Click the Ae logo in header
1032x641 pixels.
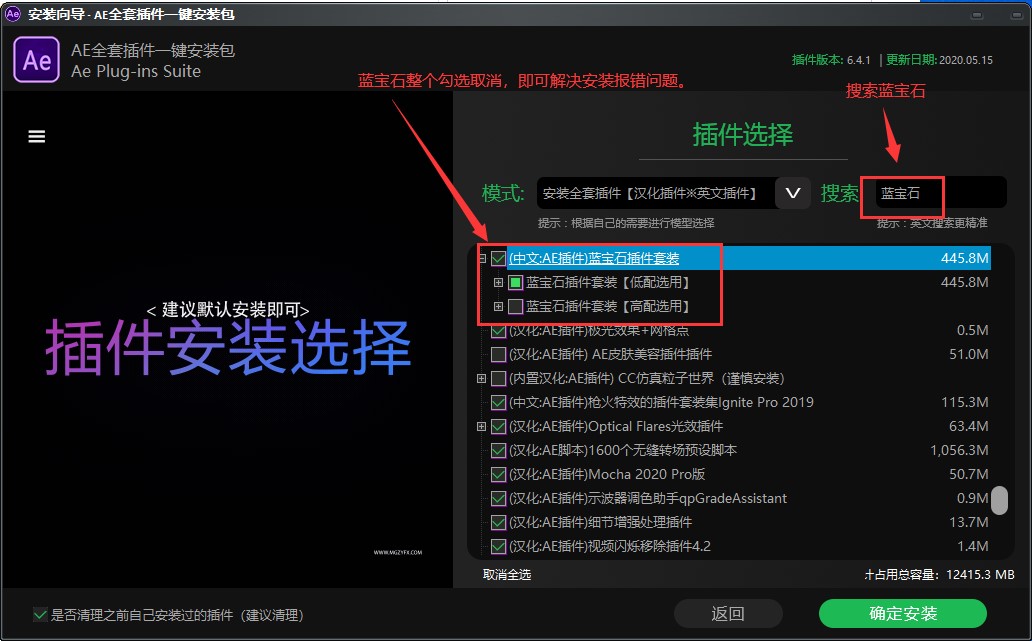tap(37, 61)
